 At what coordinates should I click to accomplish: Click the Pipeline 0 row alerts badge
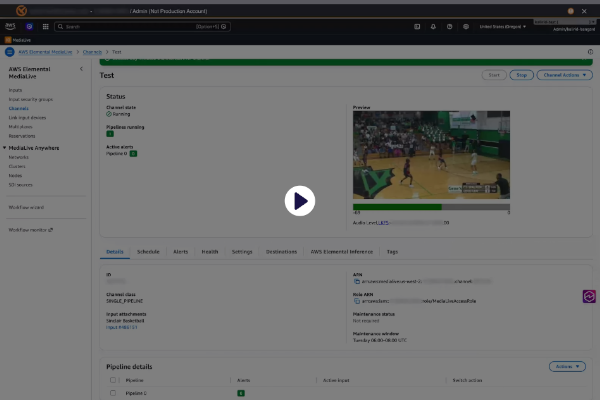click(241, 393)
